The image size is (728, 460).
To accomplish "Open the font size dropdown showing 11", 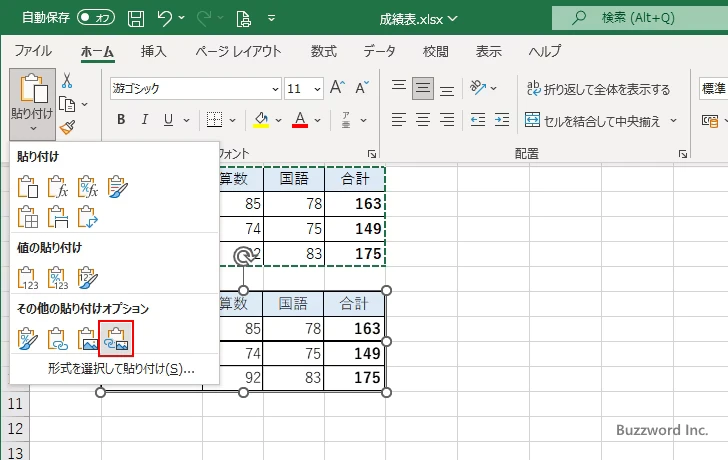I will tap(317, 89).
